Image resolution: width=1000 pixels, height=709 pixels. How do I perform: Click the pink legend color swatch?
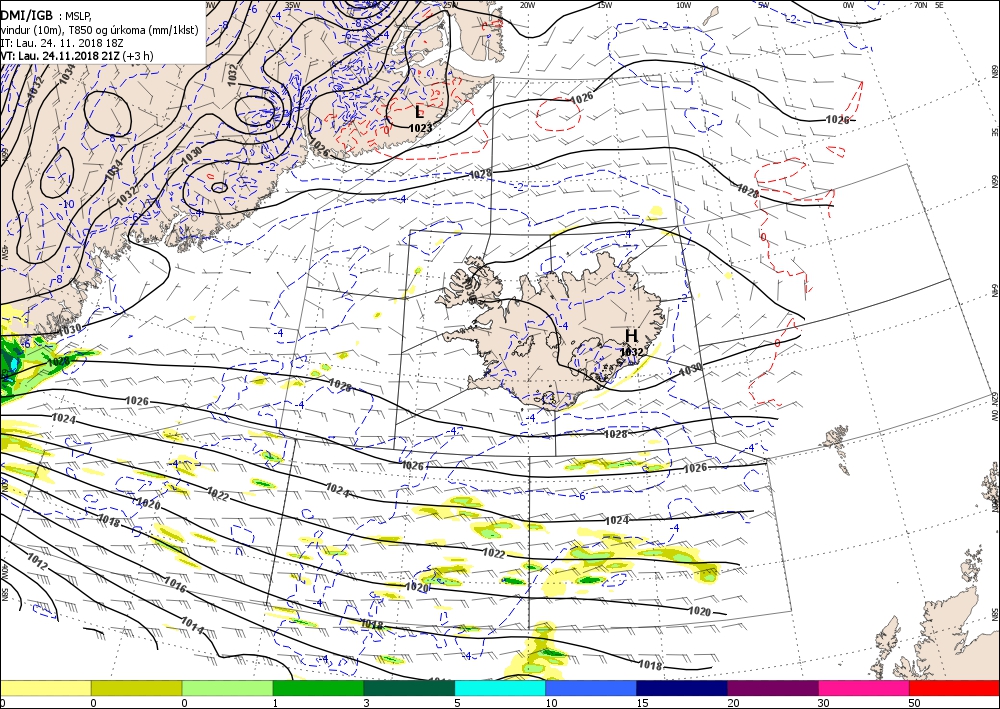click(x=864, y=688)
